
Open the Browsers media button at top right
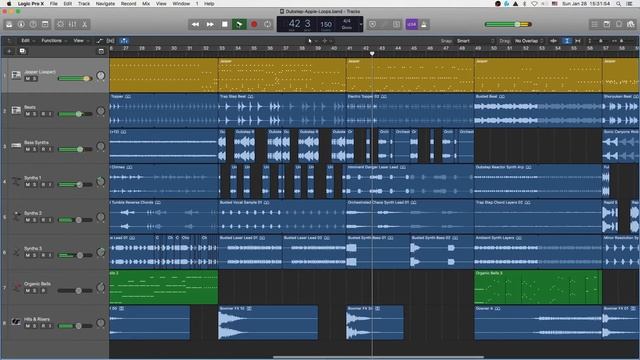click(x=631, y=24)
